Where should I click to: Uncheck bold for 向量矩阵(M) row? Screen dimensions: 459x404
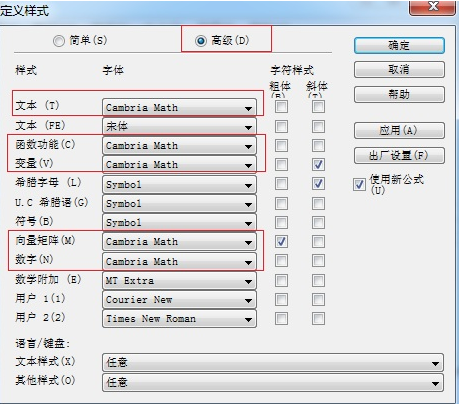[281, 241]
